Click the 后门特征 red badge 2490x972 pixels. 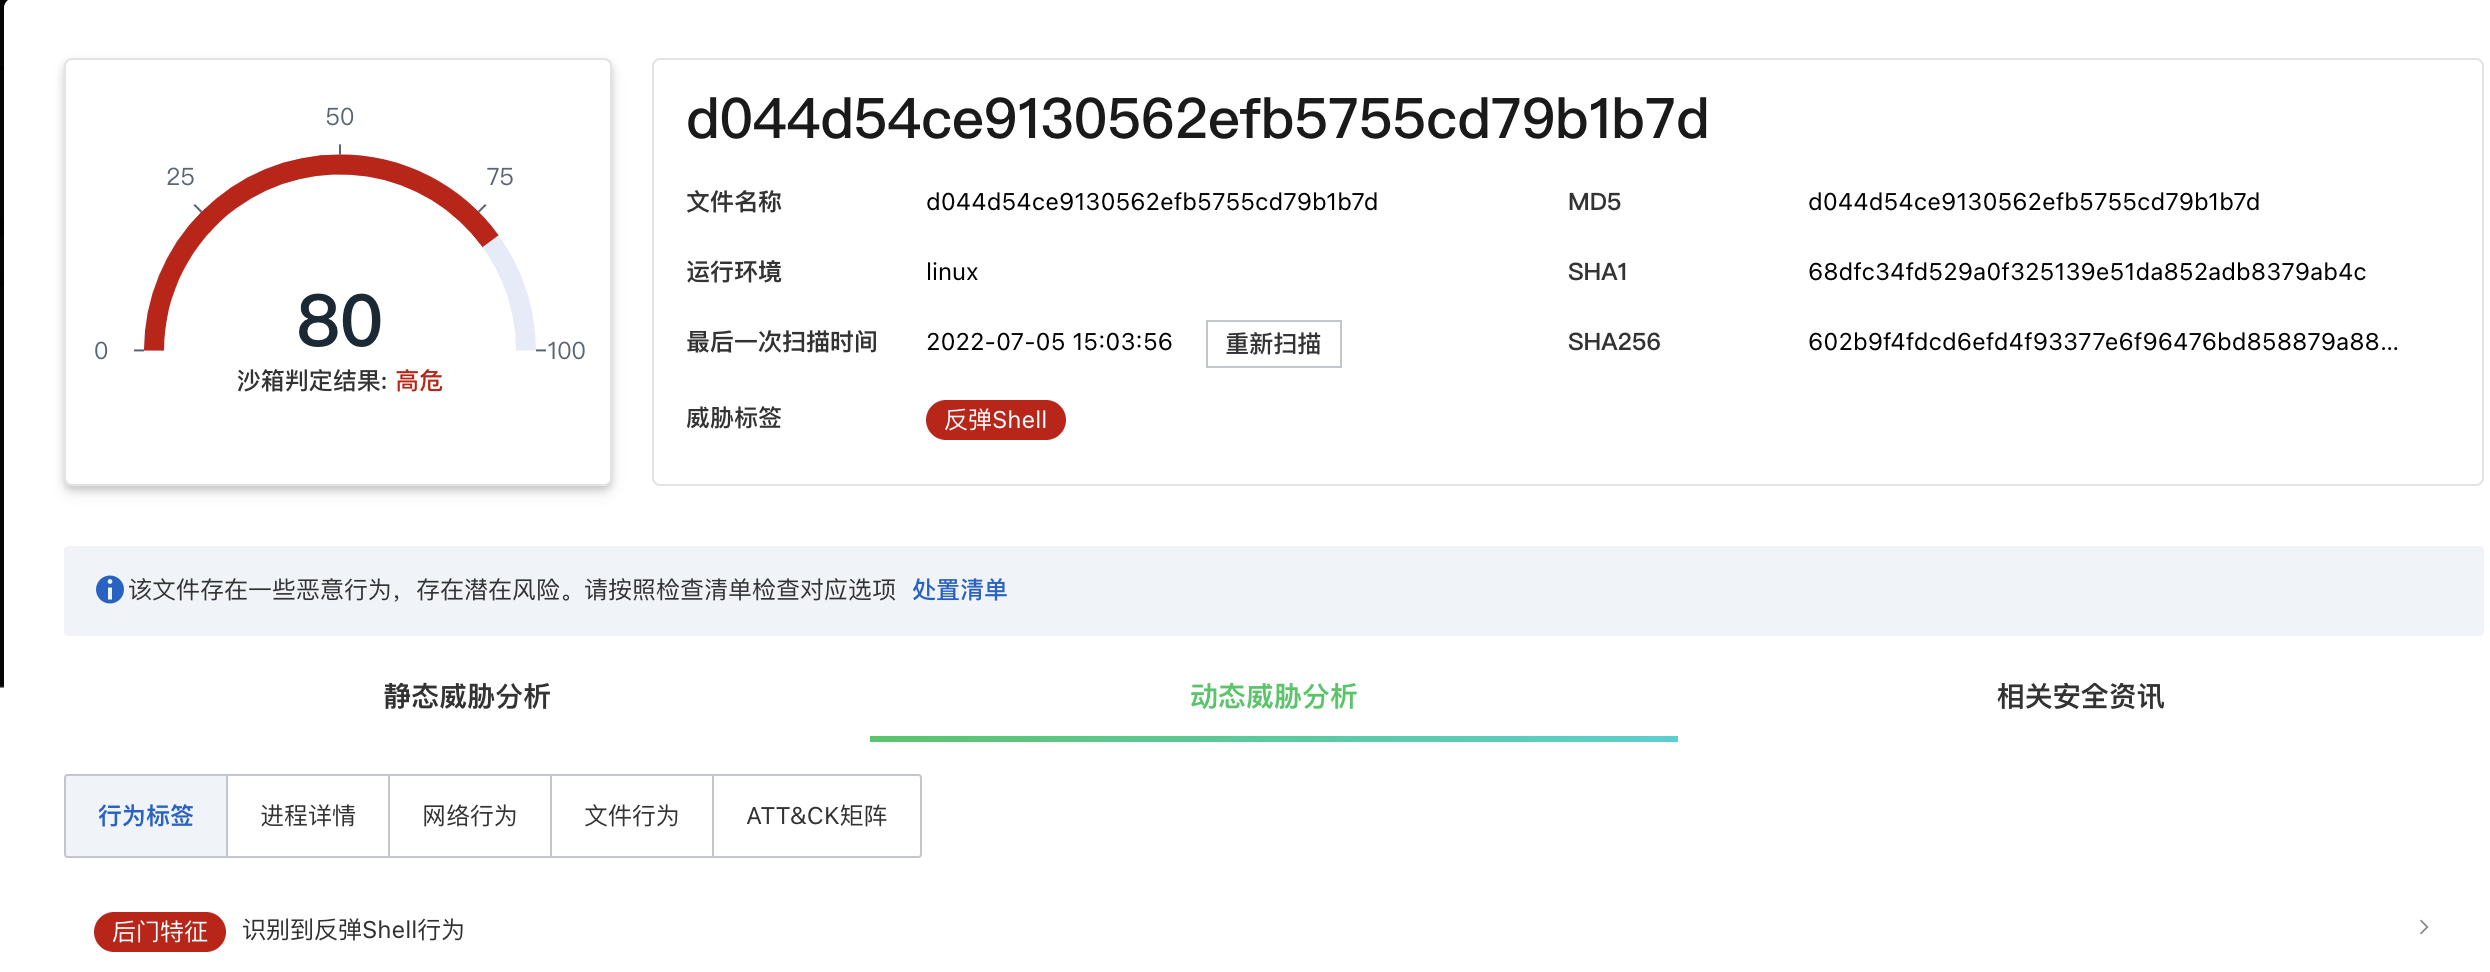pos(160,932)
